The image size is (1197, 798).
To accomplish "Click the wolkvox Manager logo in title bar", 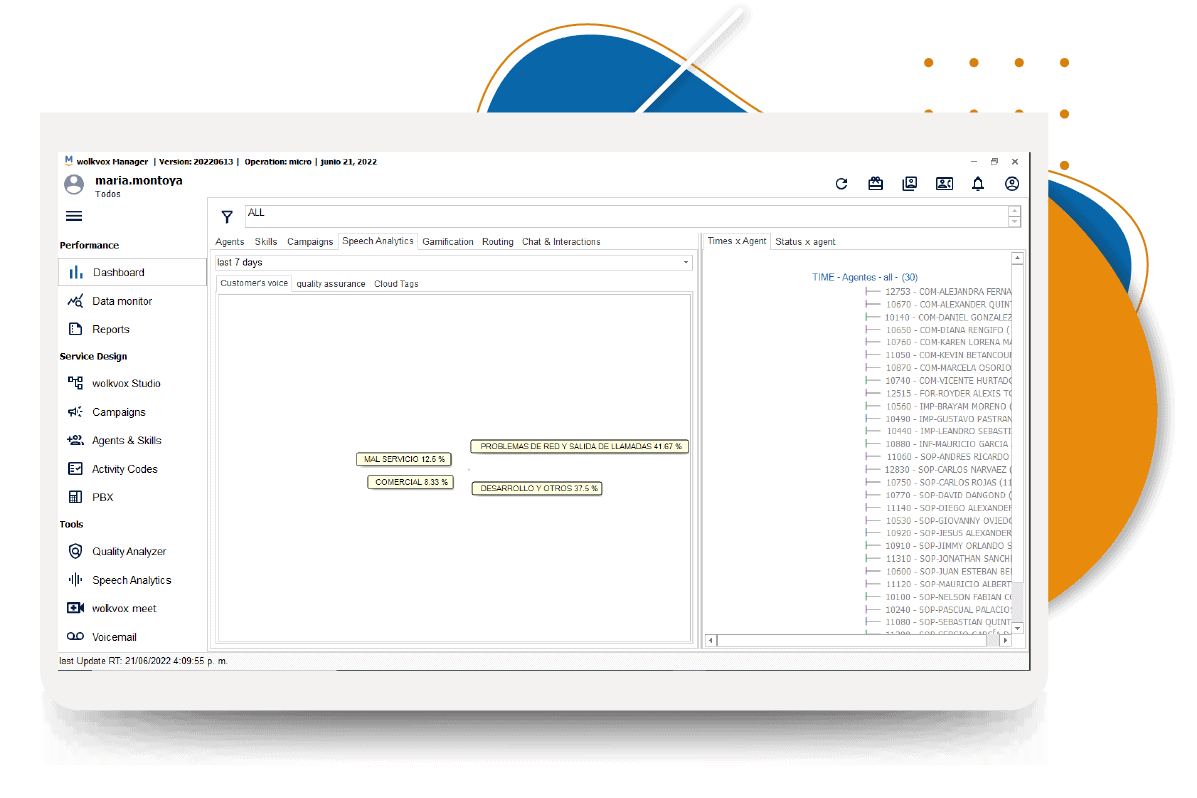I will (x=69, y=161).
